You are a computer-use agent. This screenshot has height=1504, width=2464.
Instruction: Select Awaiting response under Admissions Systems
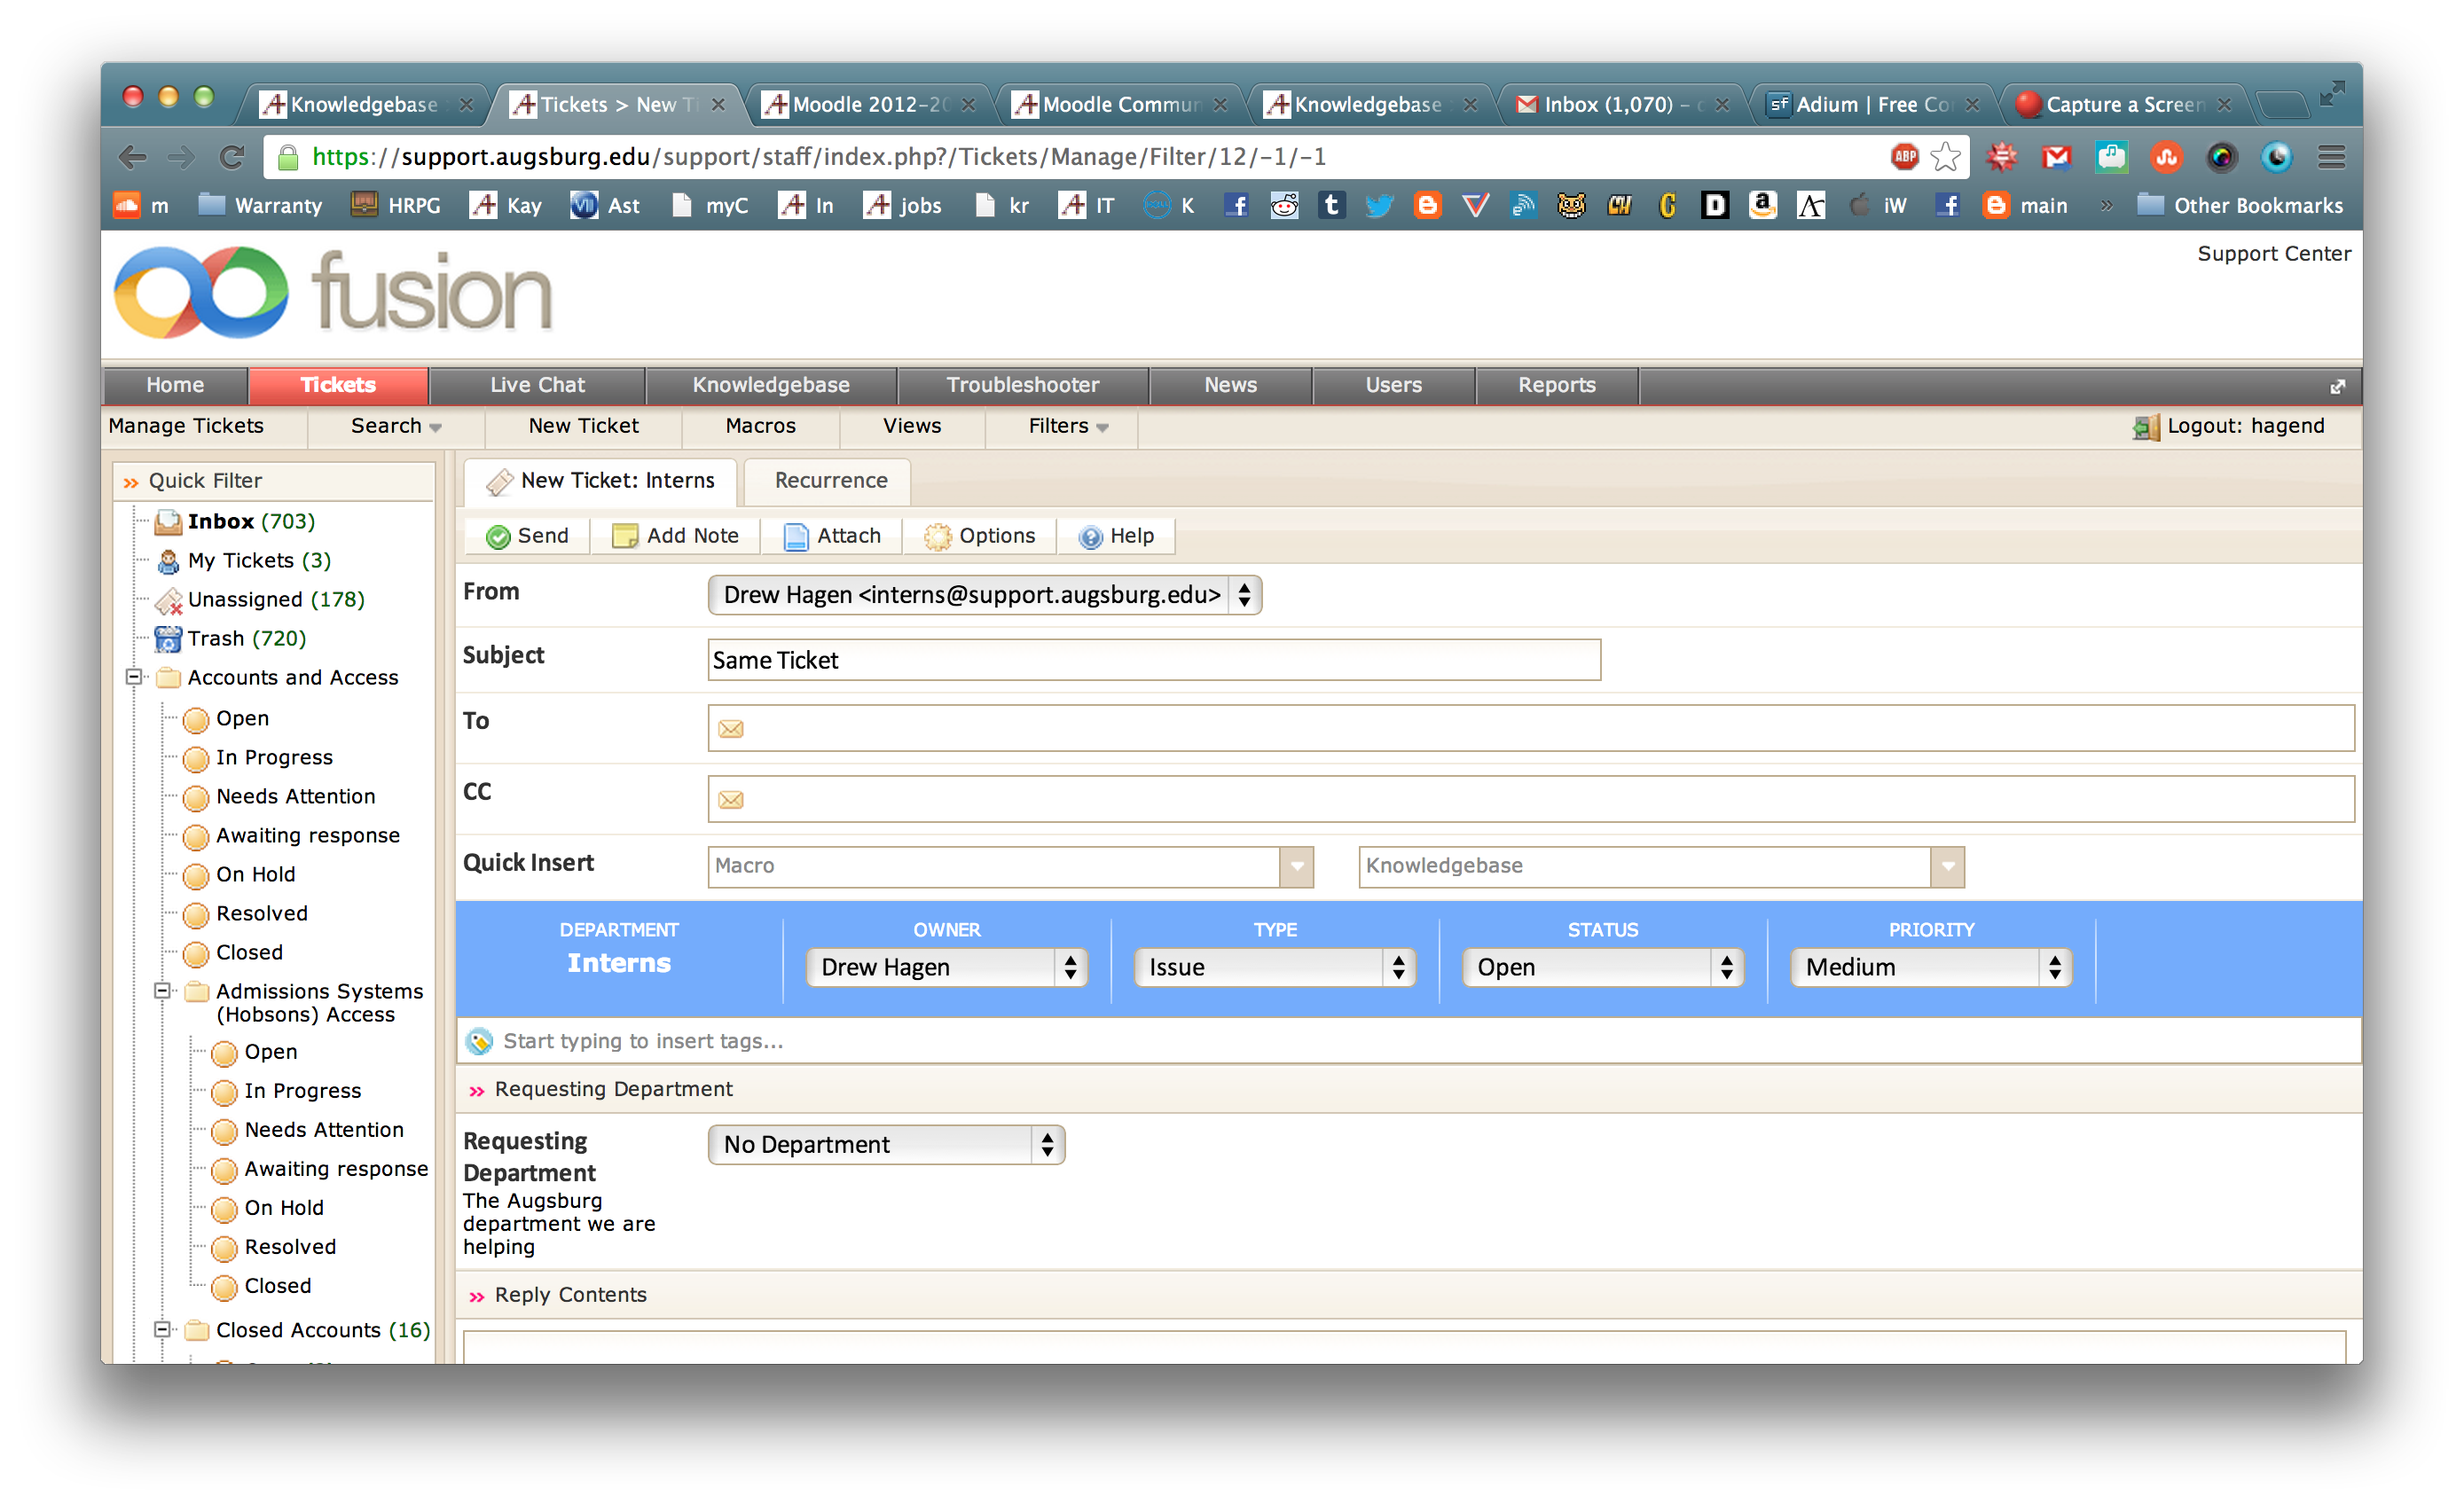click(336, 1169)
